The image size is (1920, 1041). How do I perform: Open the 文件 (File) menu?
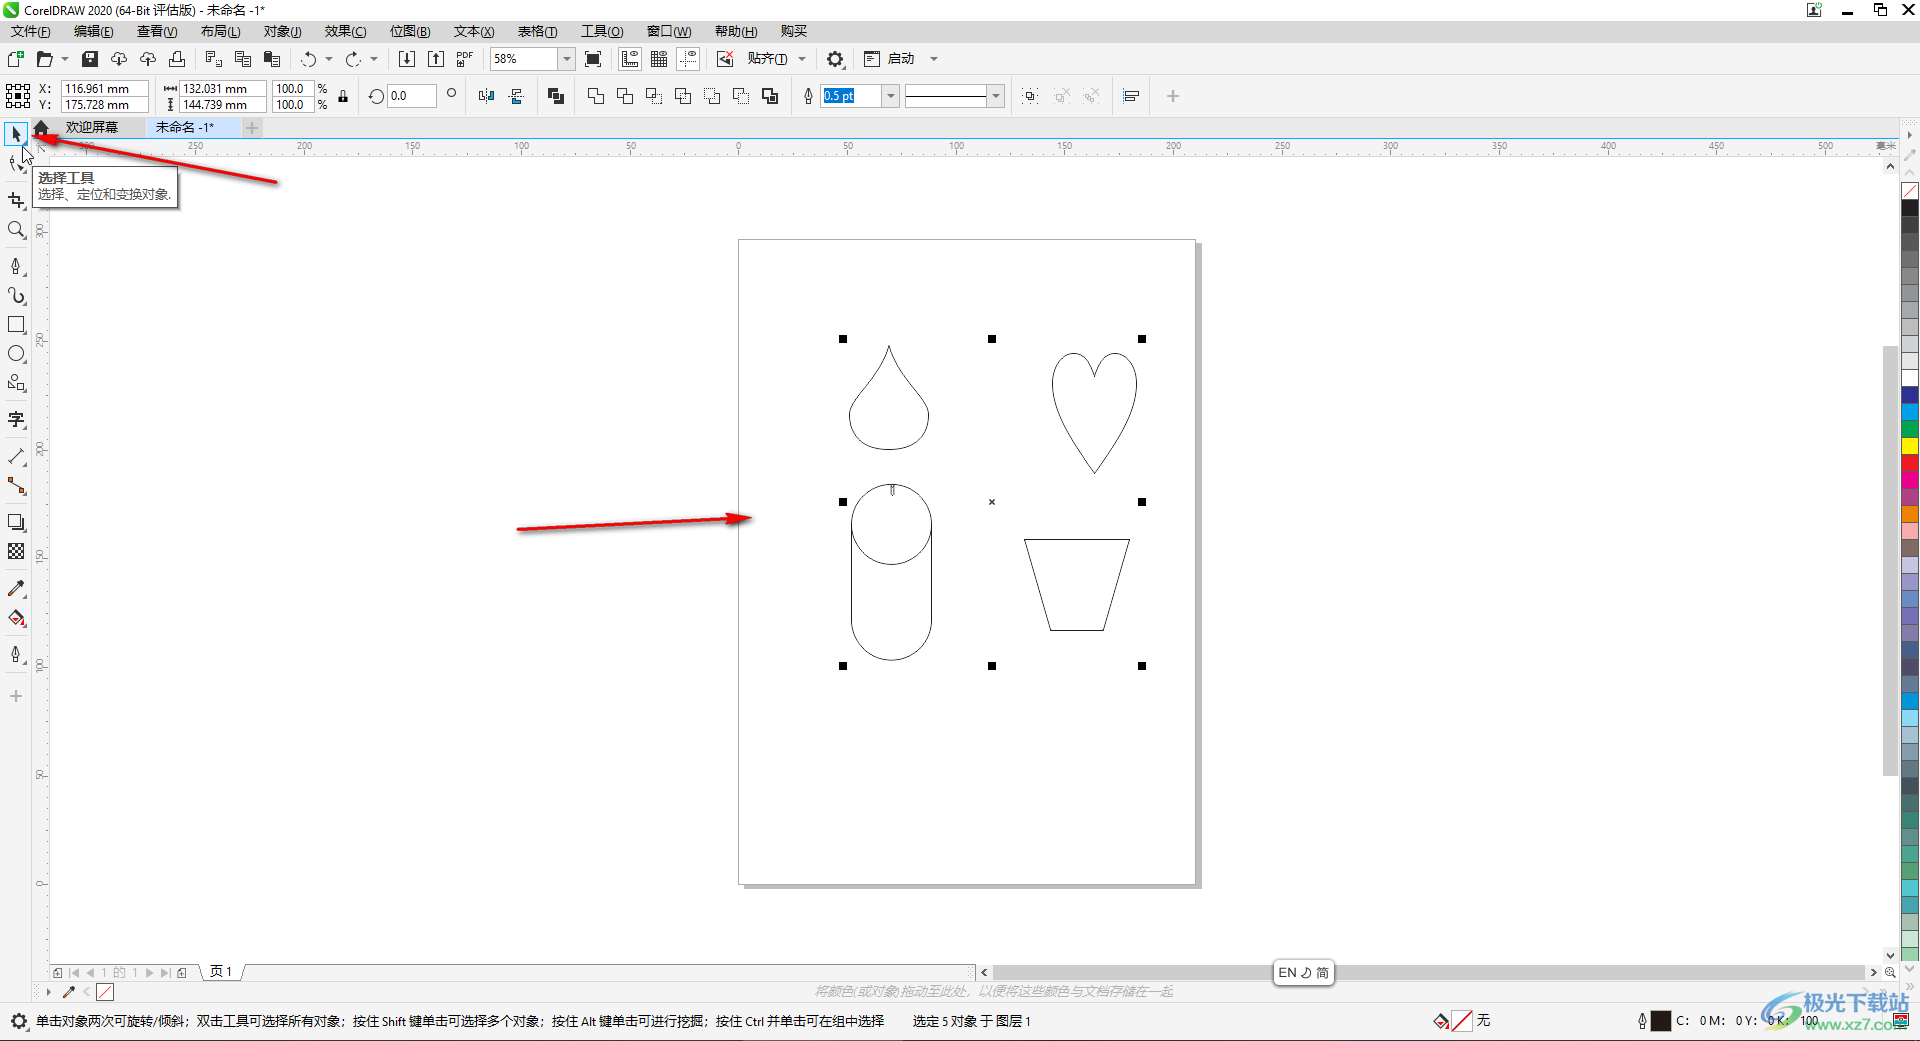[x=30, y=31]
